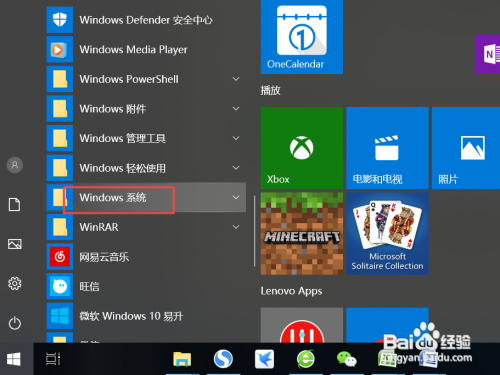Click the Windows 管理工具 folder icon
The image size is (500, 375).
pos(60,138)
